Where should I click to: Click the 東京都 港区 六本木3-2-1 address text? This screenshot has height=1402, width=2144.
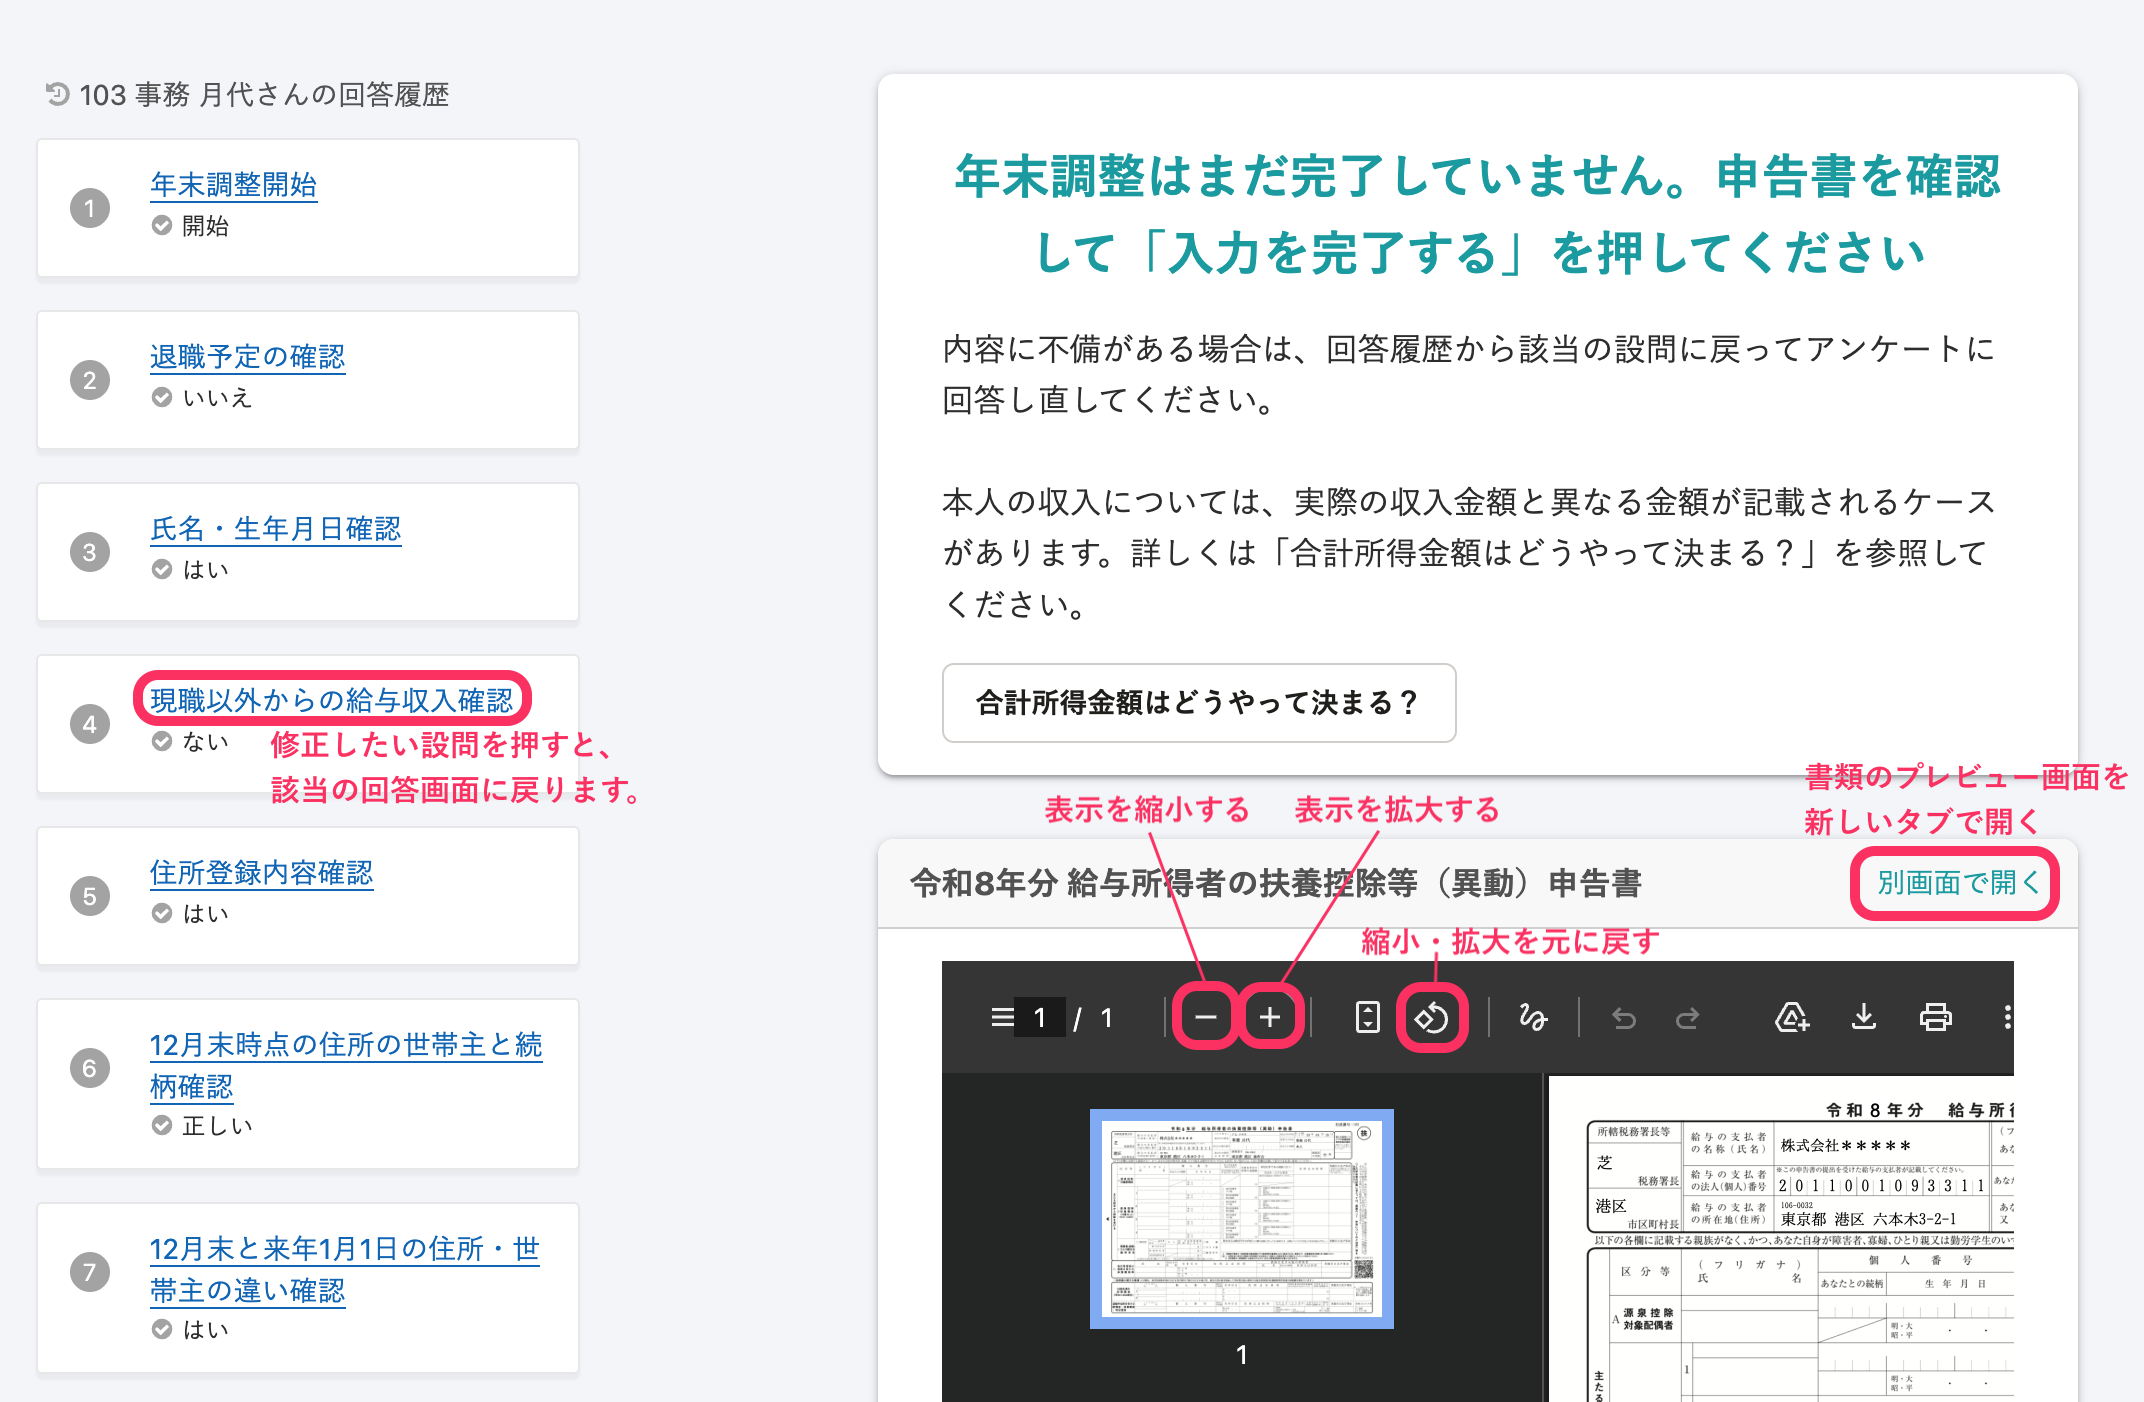pos(1868,1220)
